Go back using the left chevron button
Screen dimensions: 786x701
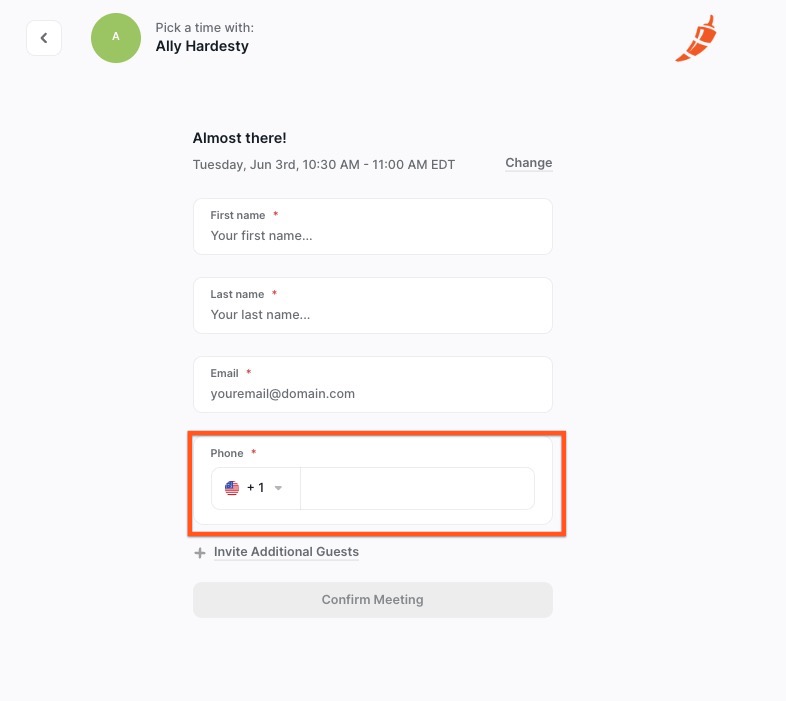click(x=44, y=38)
